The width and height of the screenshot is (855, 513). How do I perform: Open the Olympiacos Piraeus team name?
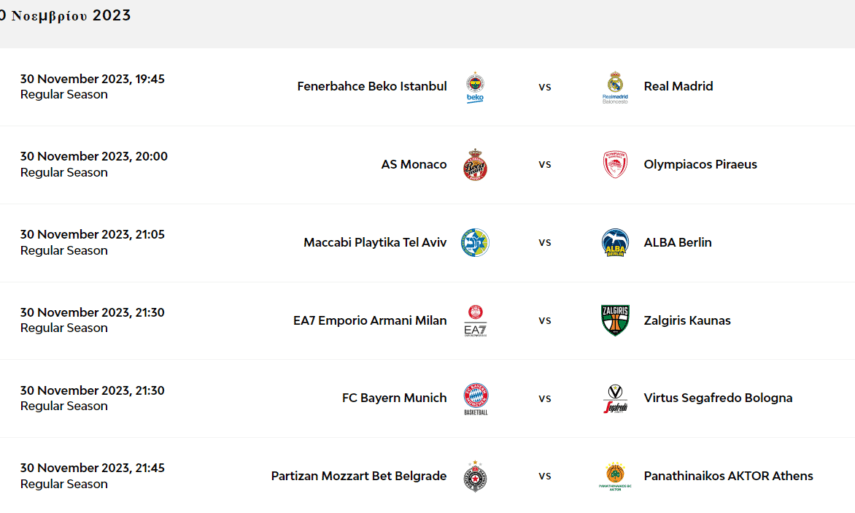[x=700, y=165]
